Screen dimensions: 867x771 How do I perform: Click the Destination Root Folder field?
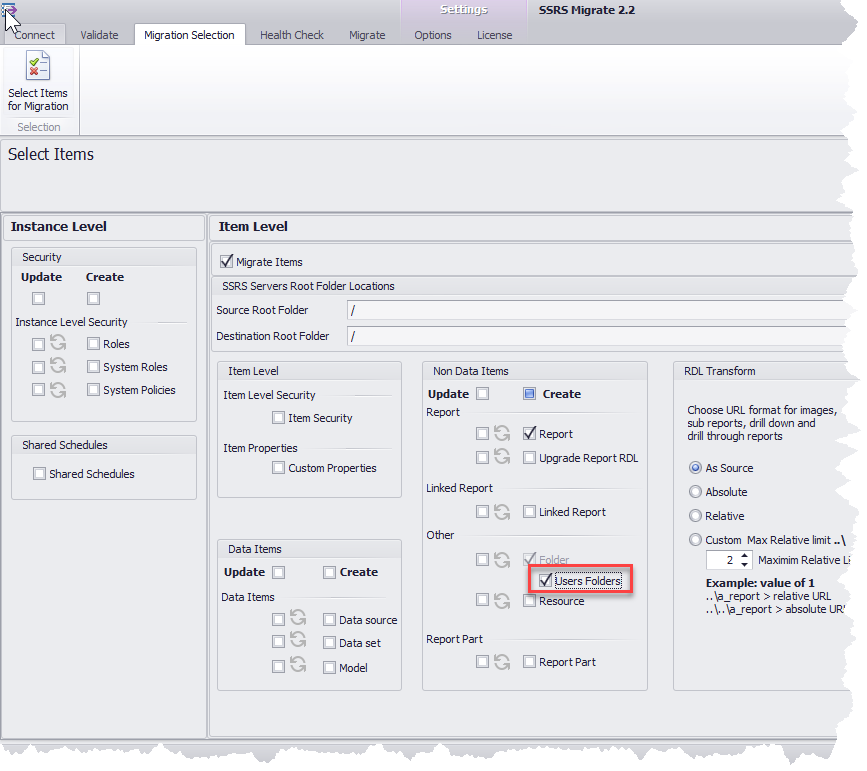(x=596, y=336)
